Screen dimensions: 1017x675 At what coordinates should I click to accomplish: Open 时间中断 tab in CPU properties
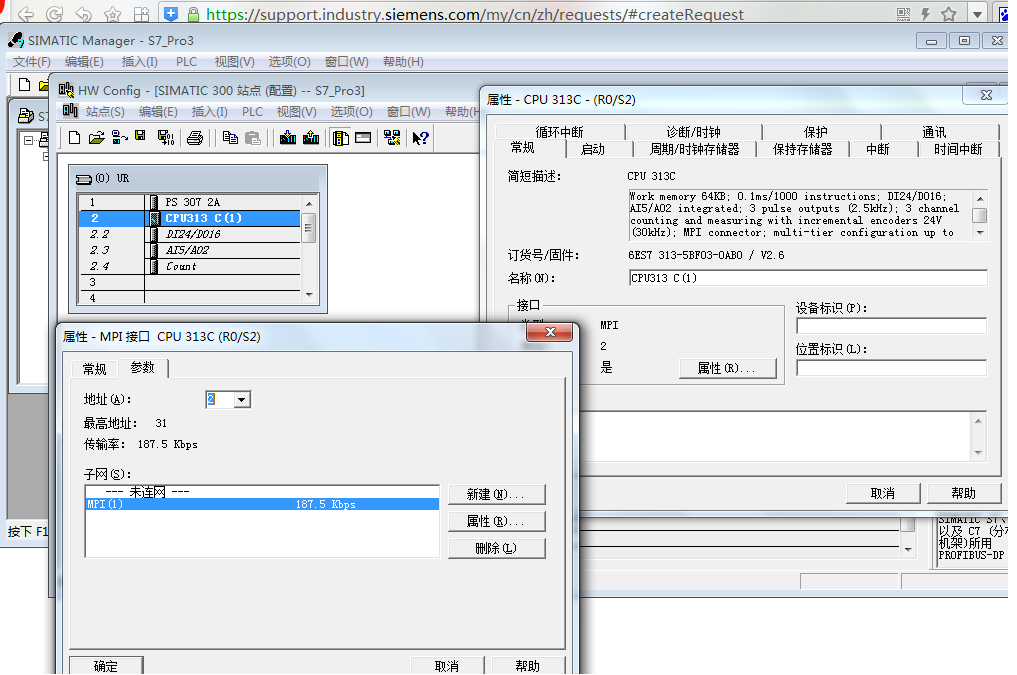coord(958,149)
